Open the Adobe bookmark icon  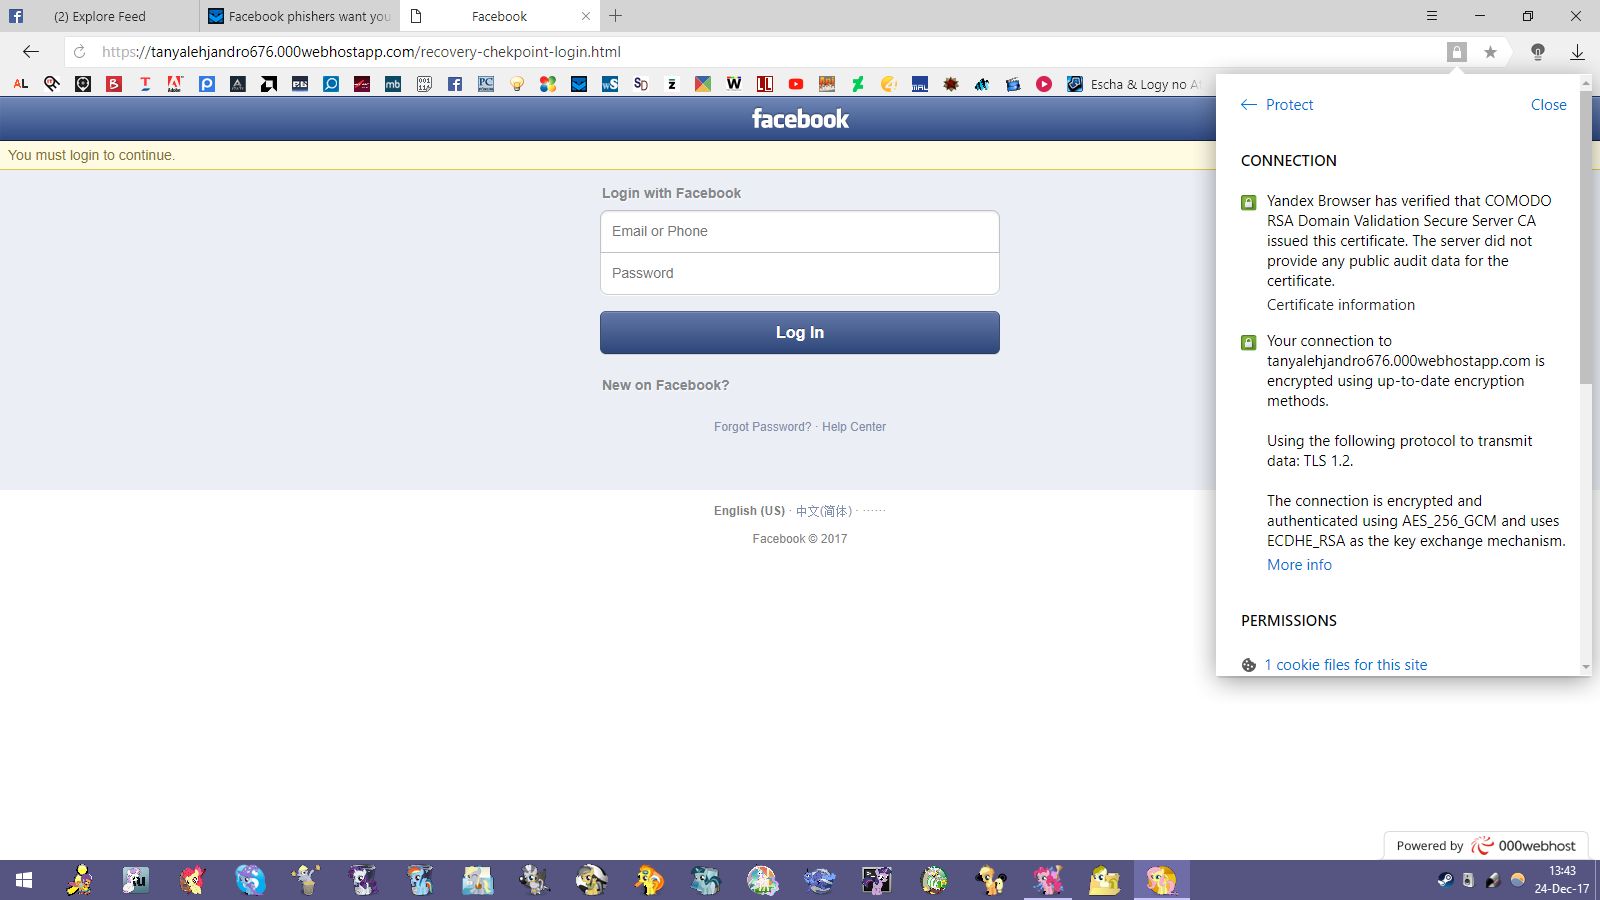(x=176, y=84)
